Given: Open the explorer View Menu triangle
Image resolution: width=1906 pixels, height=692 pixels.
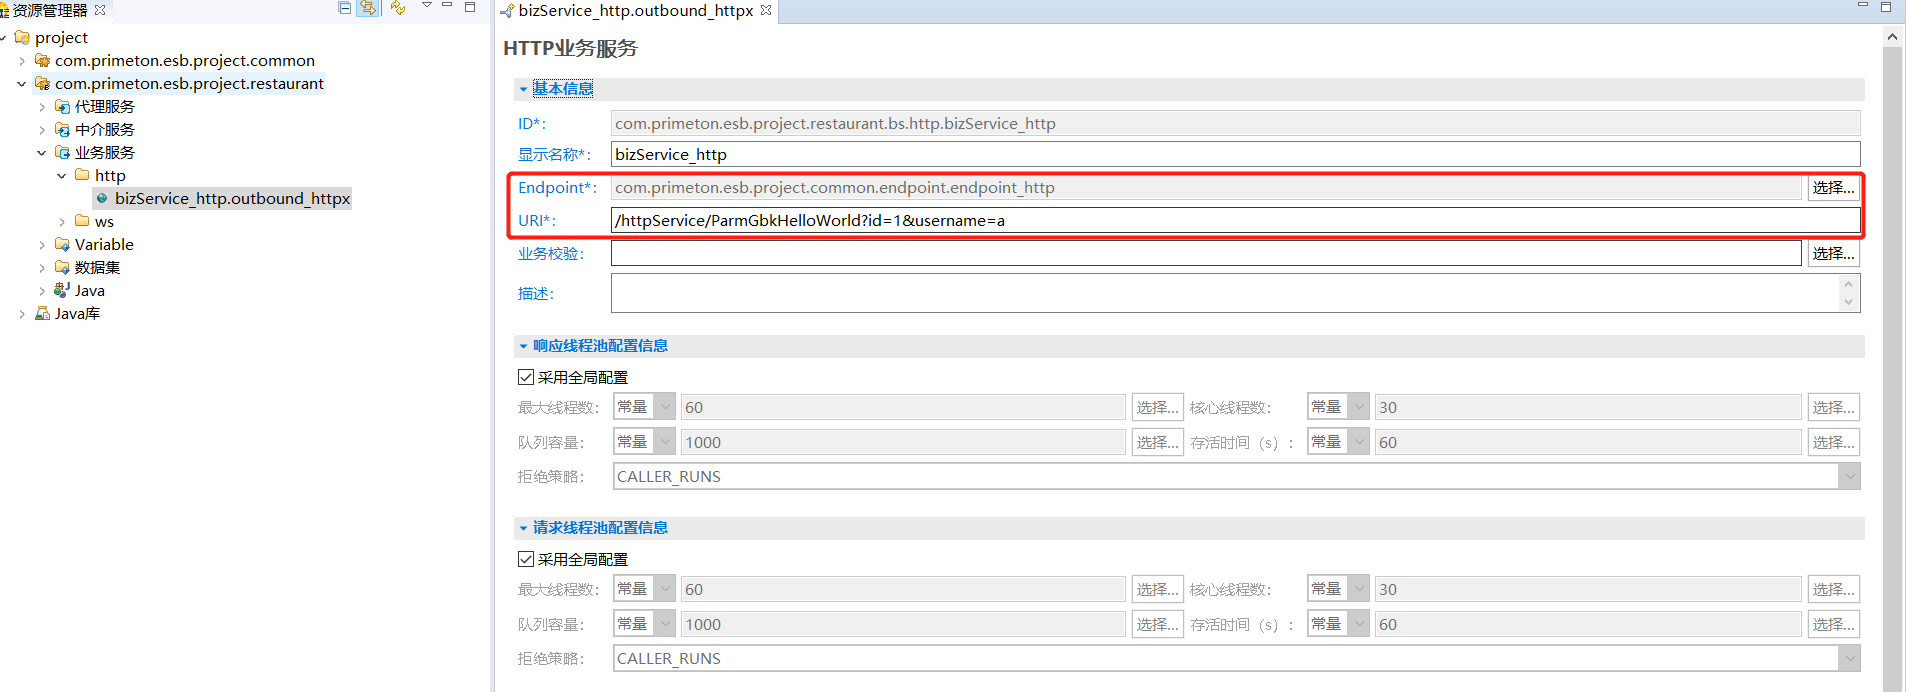Looking at the screenshot, I should tap(427, 6).
